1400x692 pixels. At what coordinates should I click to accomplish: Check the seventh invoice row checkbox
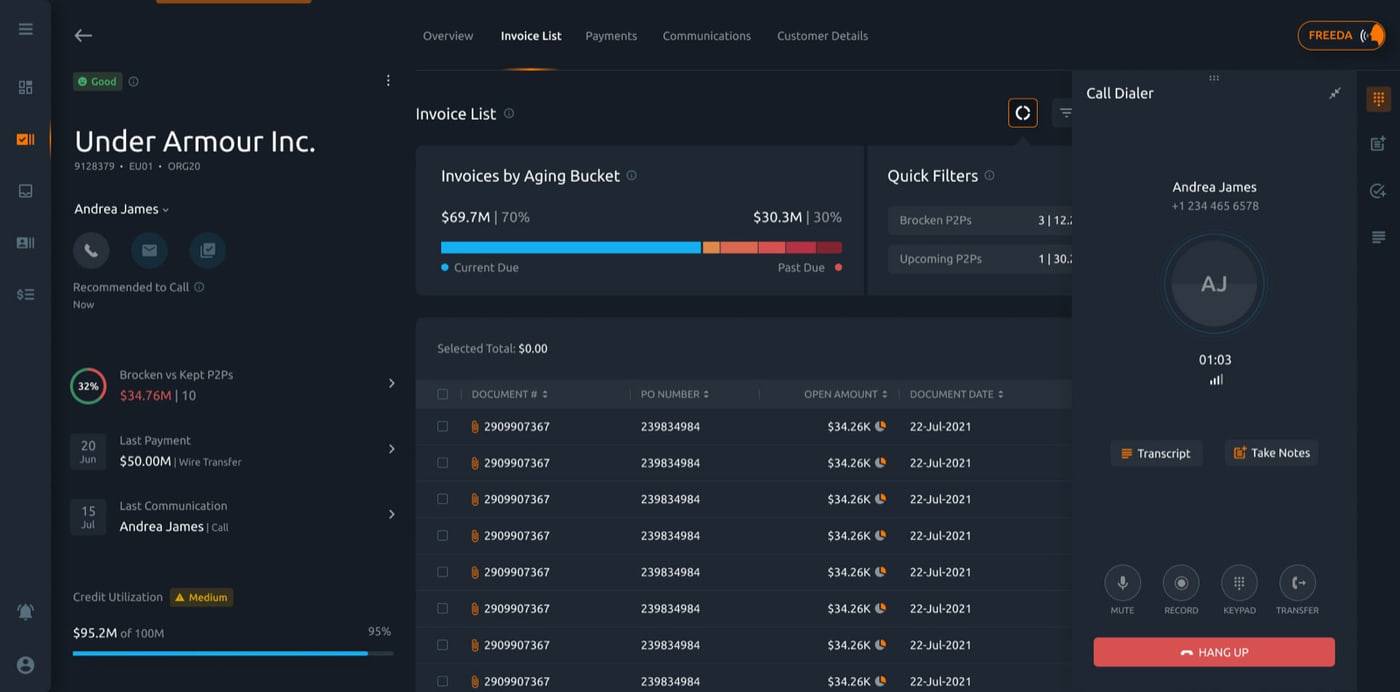[442, 645]
